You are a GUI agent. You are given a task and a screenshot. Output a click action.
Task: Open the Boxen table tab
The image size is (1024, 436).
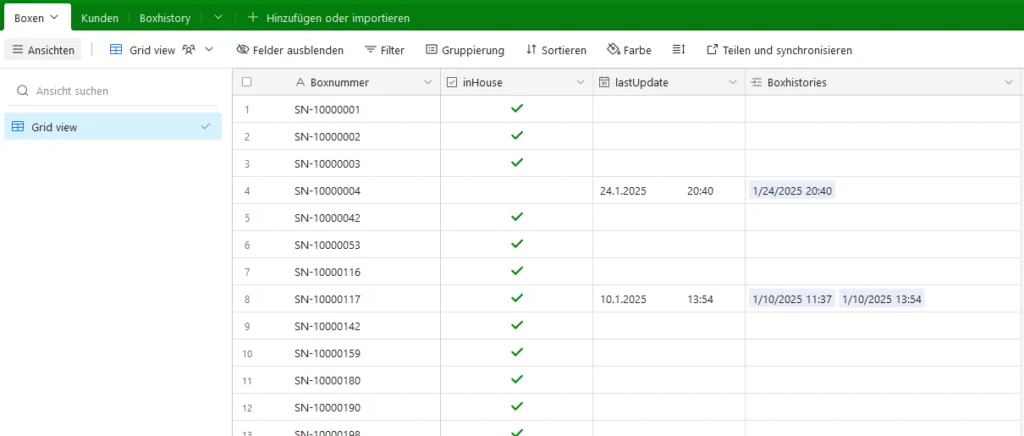pos(37,18)
